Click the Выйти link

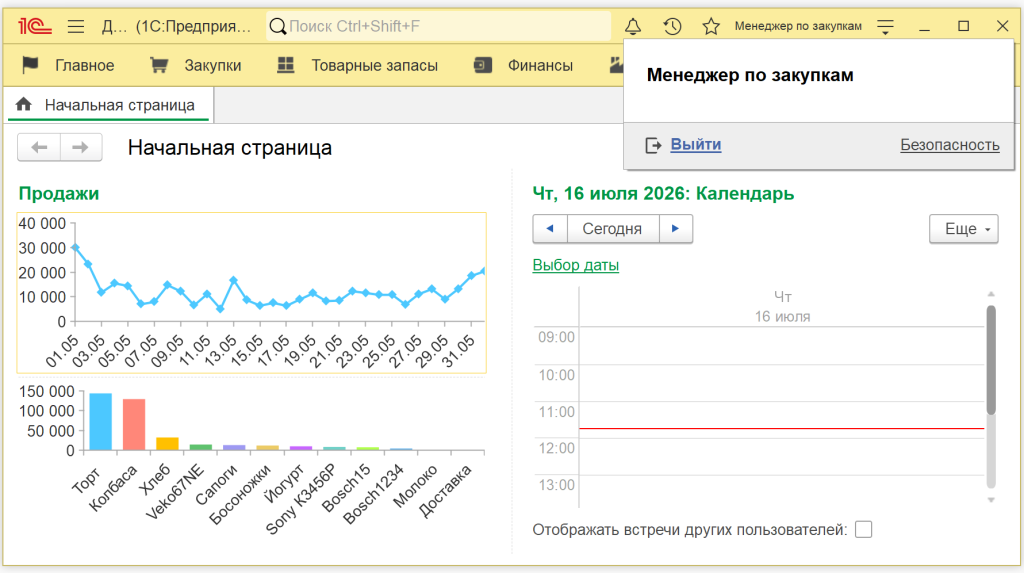(x=696, y=144)
